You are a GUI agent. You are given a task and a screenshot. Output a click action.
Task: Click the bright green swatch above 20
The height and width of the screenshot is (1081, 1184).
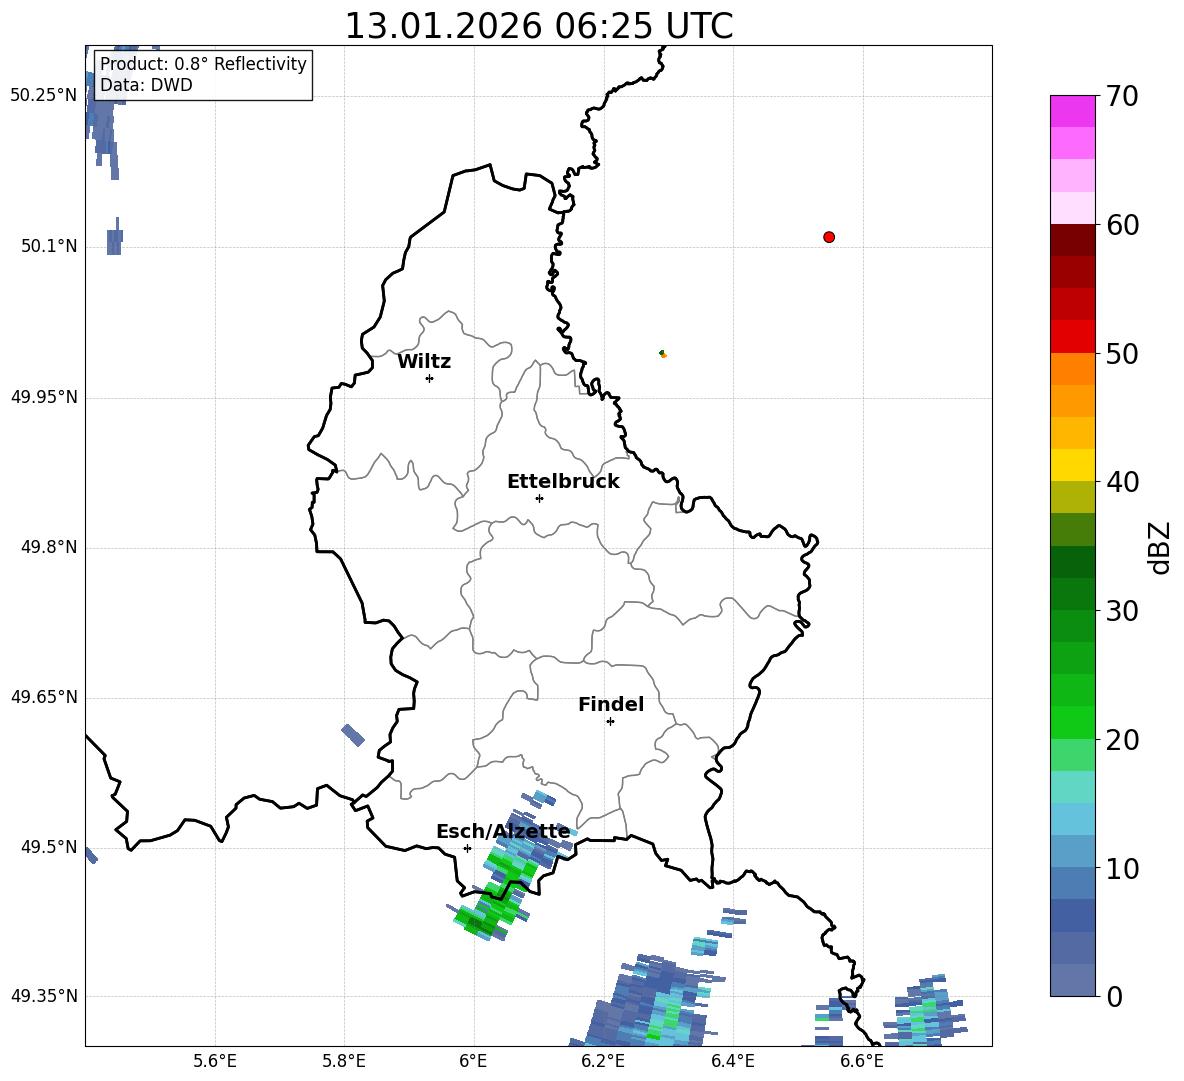click(1072, 722)
